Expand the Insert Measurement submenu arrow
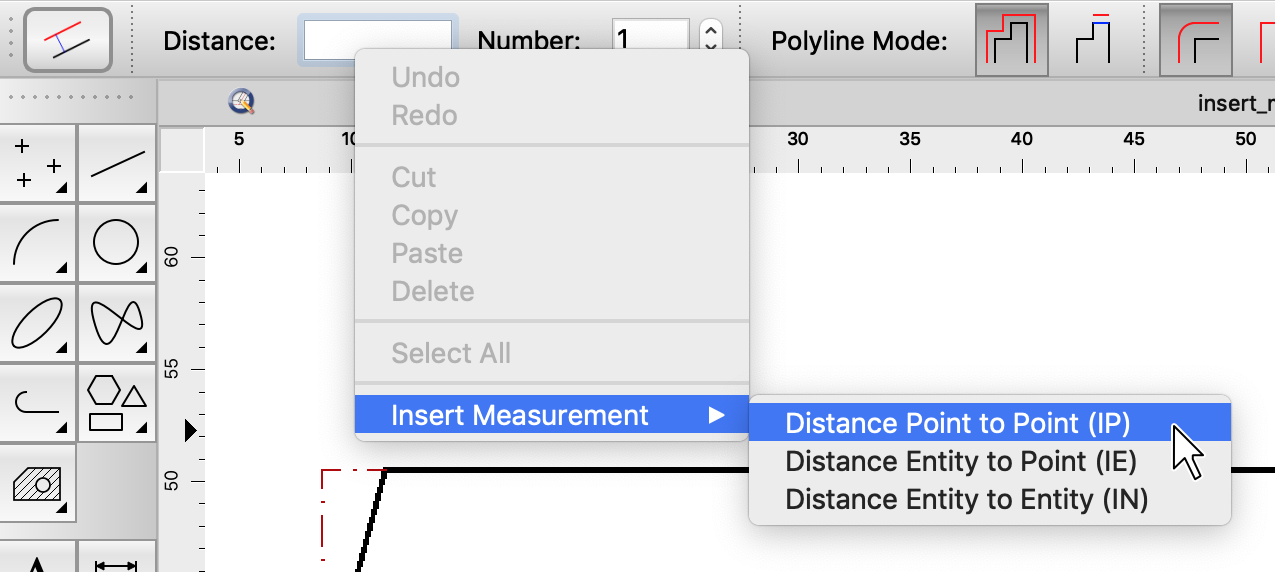This screenshot has height=572, width=1275. pyautogui.click(x=716, y=415)
